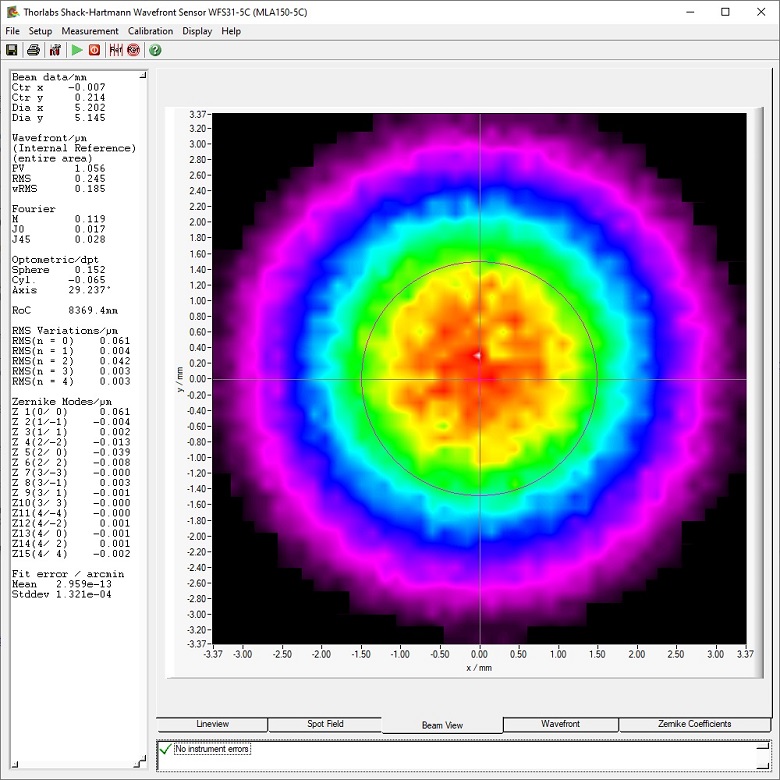Click the 'No instrument errors' status text
The height and width of the screenshot is (780, 780).
click(x=212, y=749)
